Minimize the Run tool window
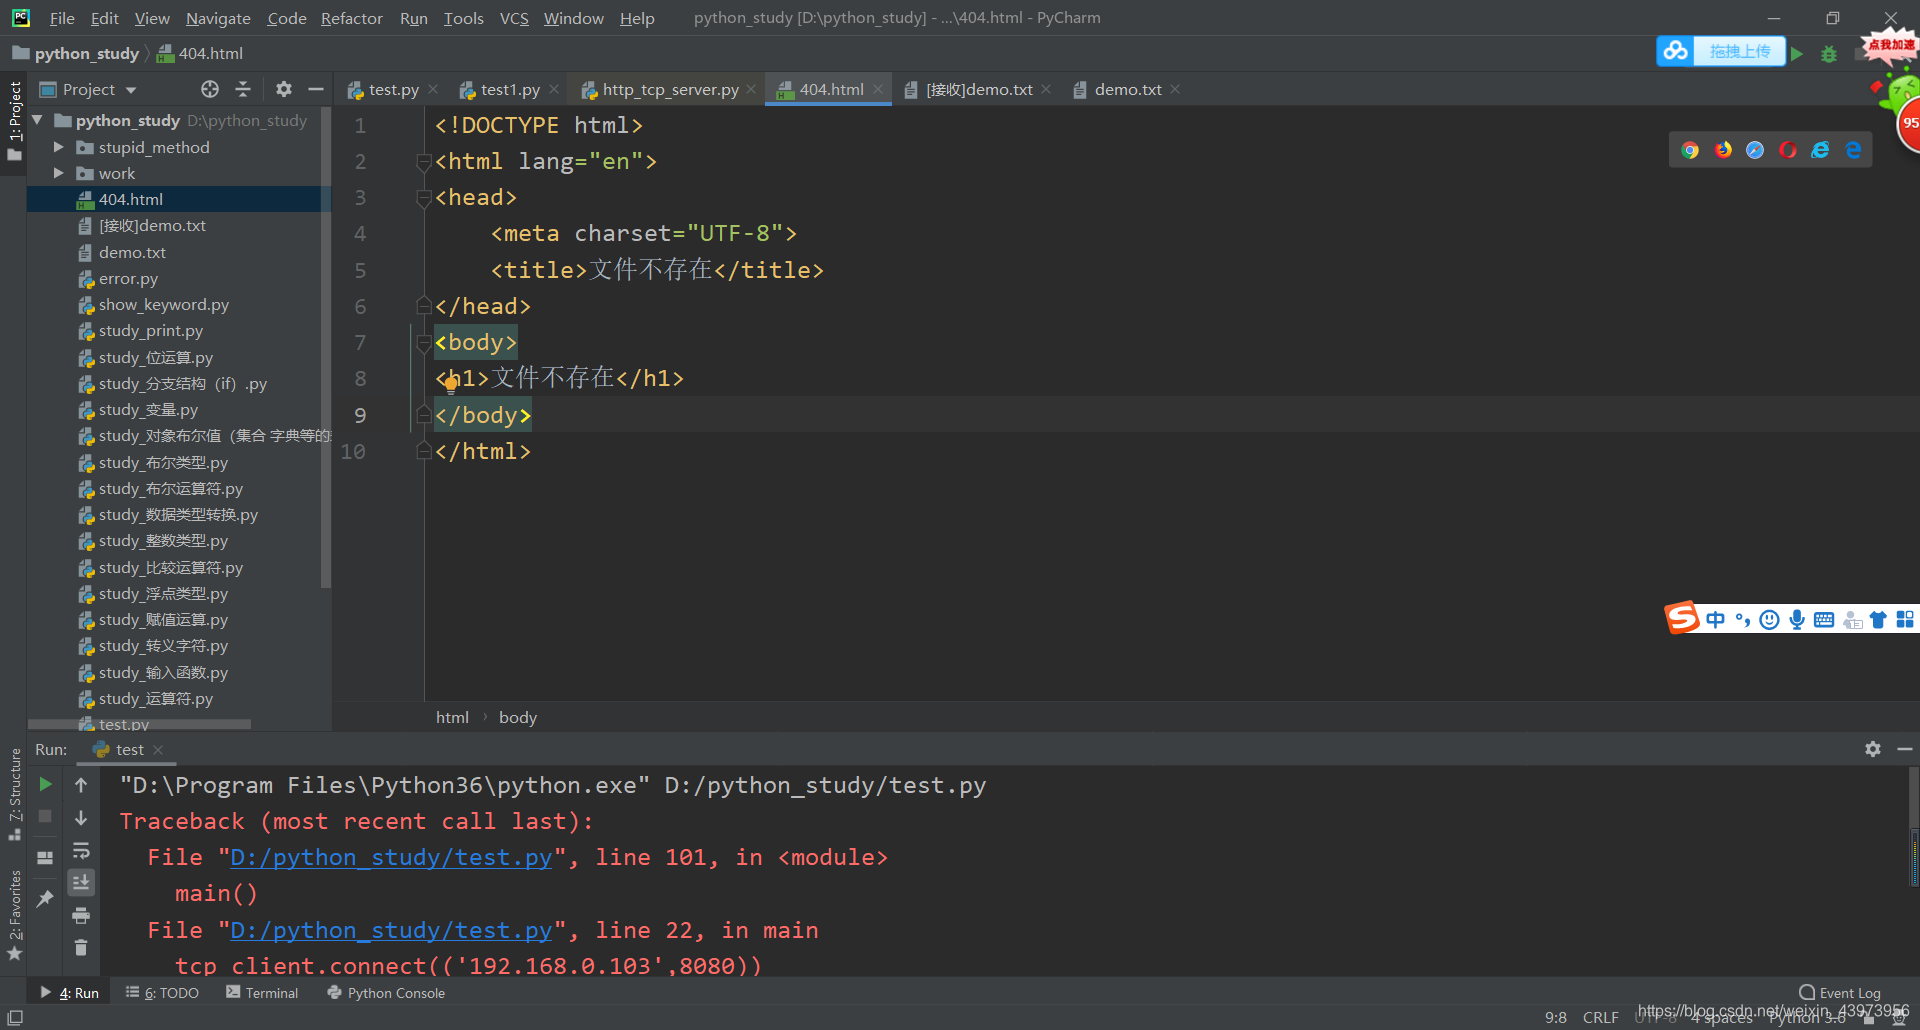Image resolution: width=1920 pixels, height=1030 pixels. pos(1905,749)
